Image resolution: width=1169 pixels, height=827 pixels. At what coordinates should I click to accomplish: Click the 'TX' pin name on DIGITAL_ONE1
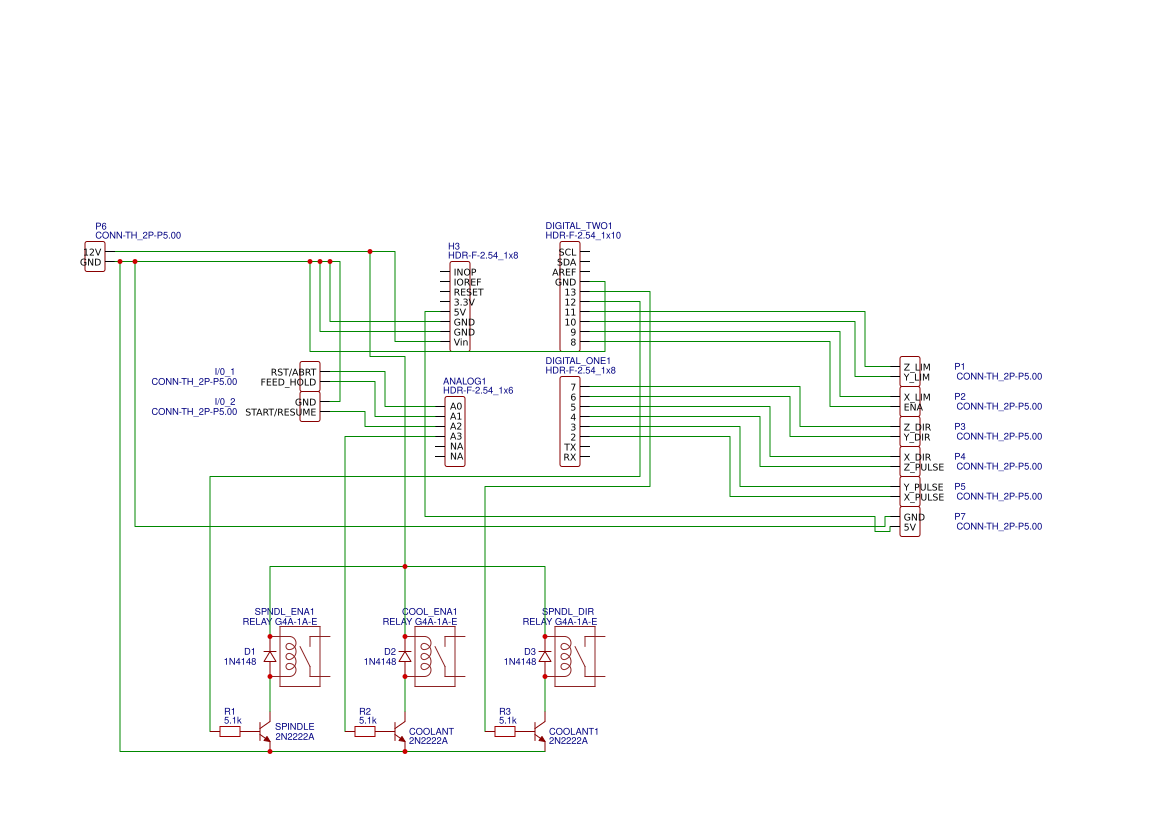tap(570, 447)
